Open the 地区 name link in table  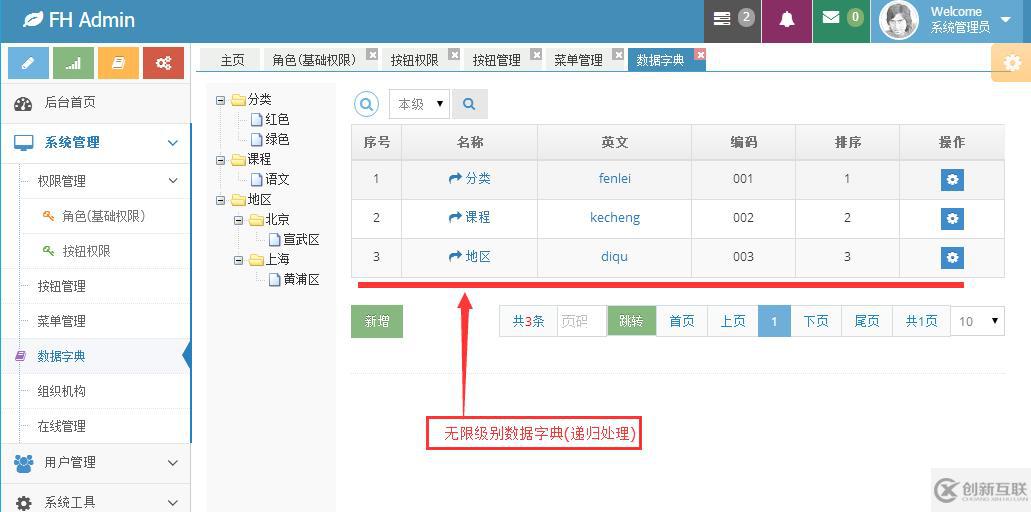click(469, 256)
